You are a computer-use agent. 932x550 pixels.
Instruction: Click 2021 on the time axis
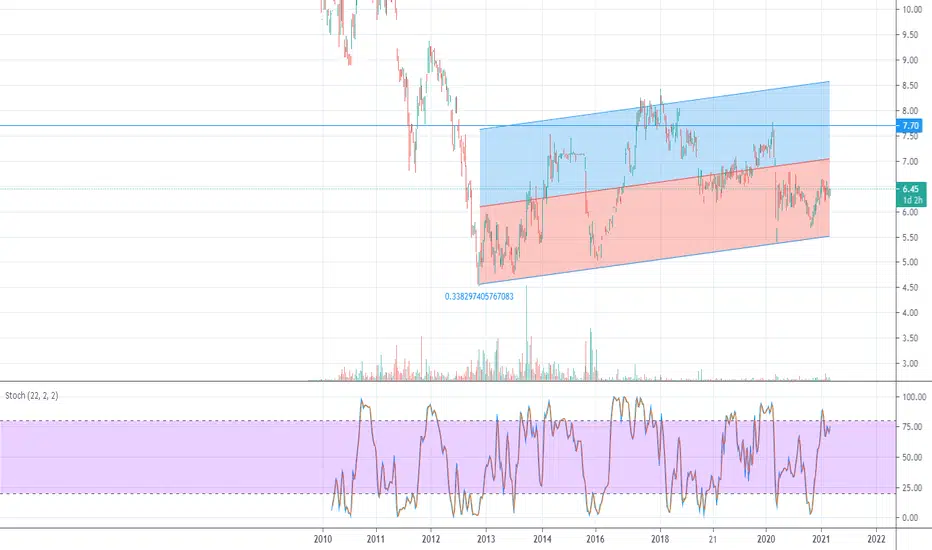click(x=821, y=539)
